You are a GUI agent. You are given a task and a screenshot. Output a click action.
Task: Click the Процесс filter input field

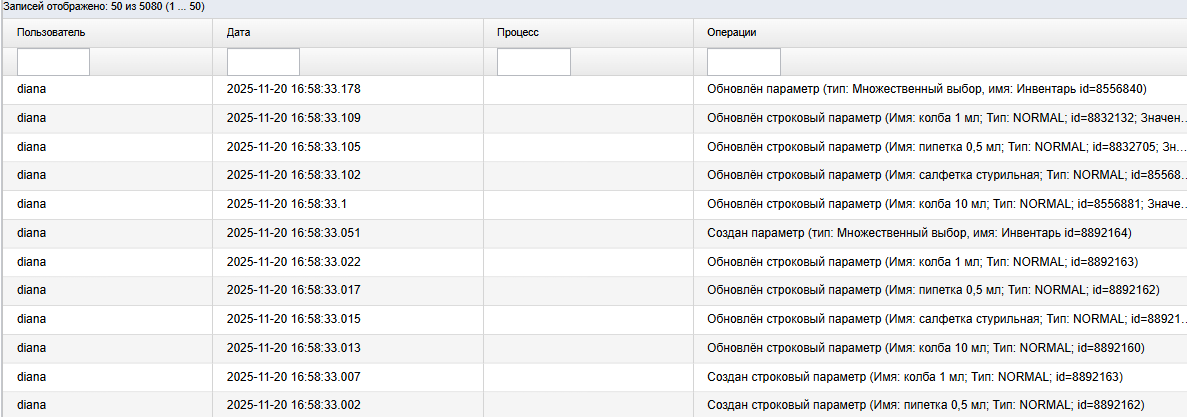tap(534, 62)
